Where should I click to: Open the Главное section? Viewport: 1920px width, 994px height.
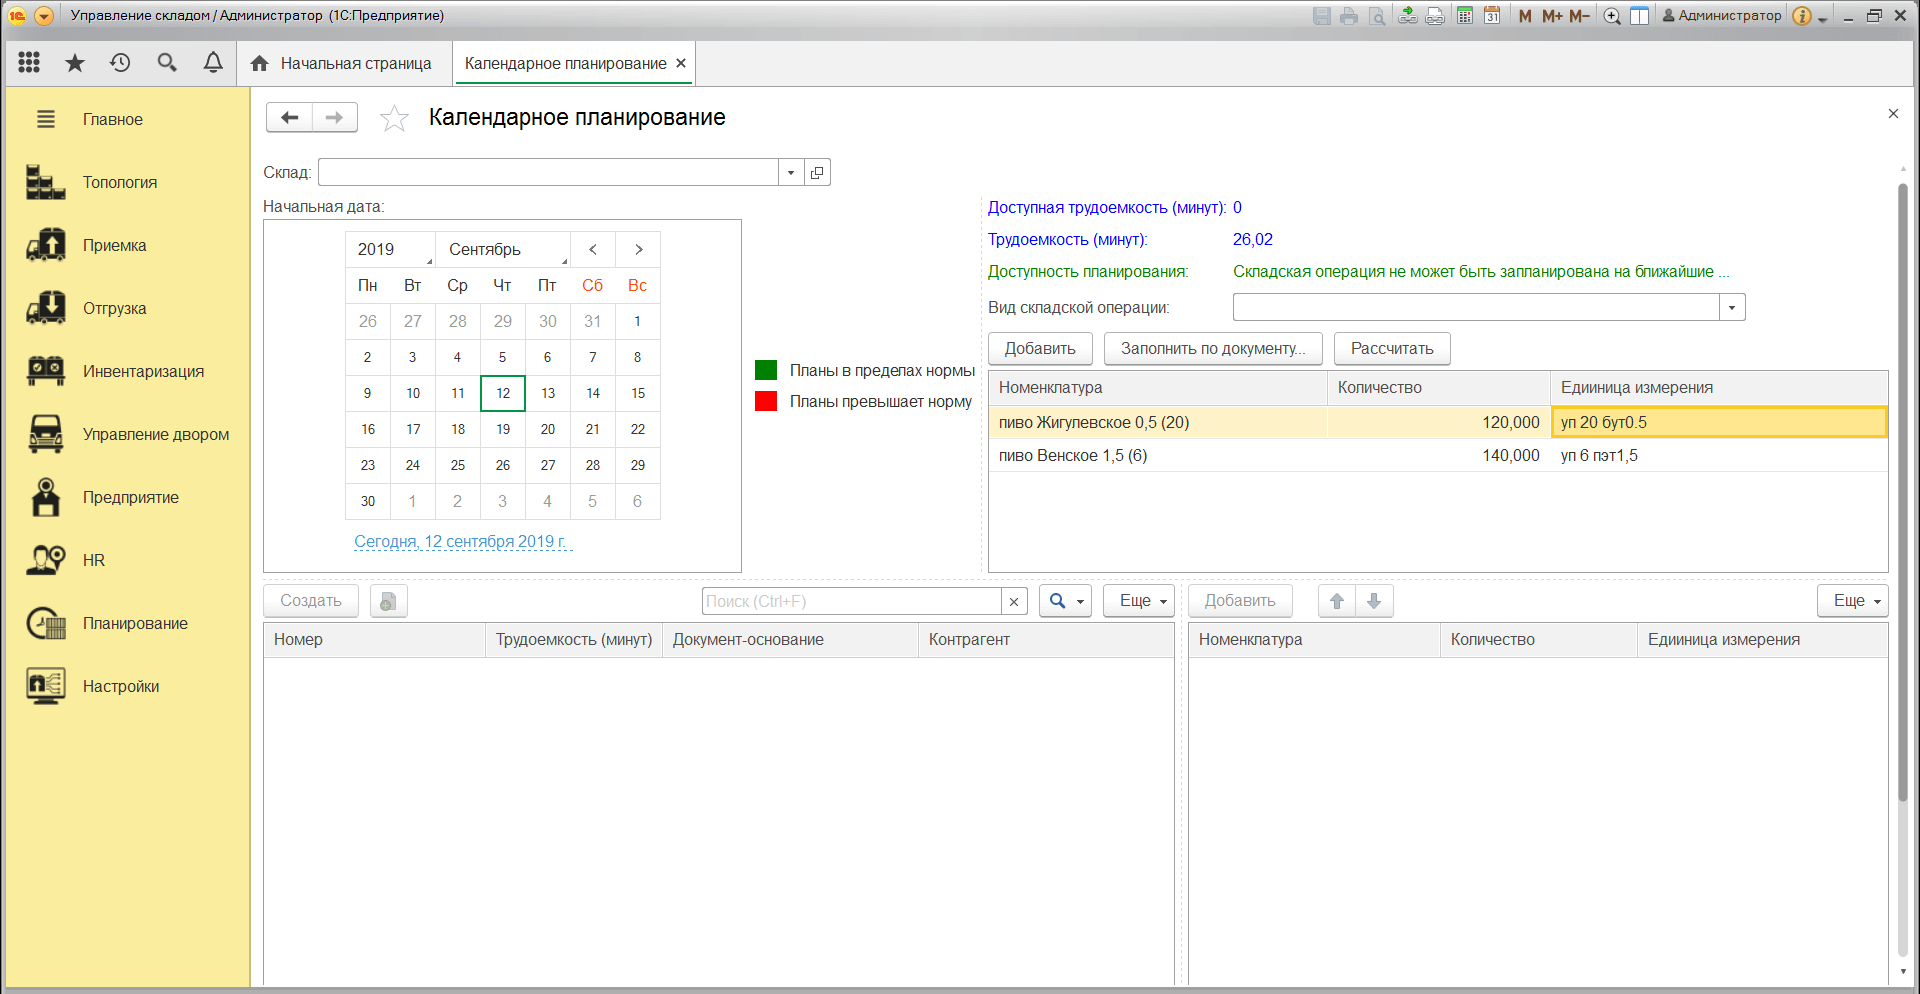(x=112, y=120)
